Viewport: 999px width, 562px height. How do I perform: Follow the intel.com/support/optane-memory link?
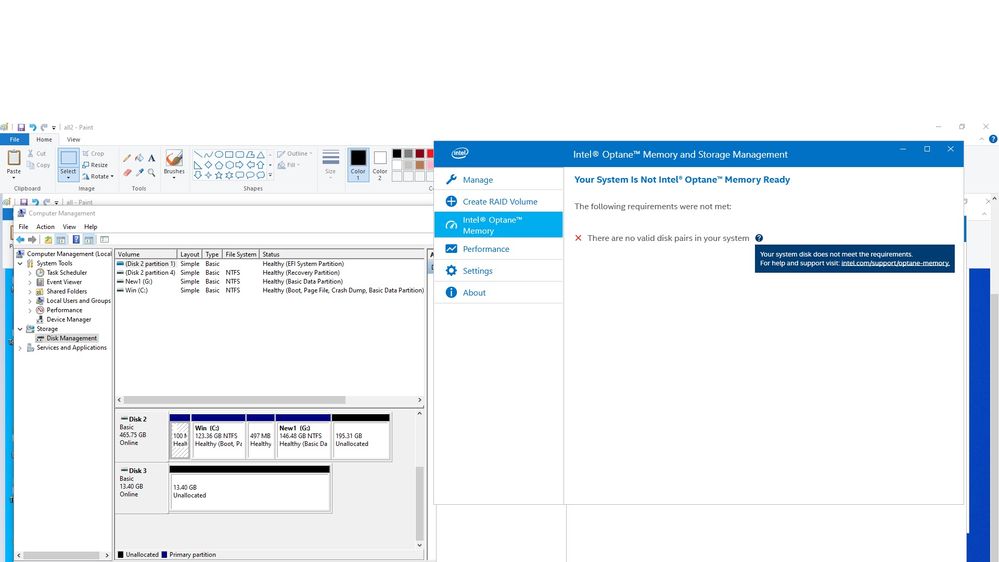pyautogui.click(x=895, y=263)
